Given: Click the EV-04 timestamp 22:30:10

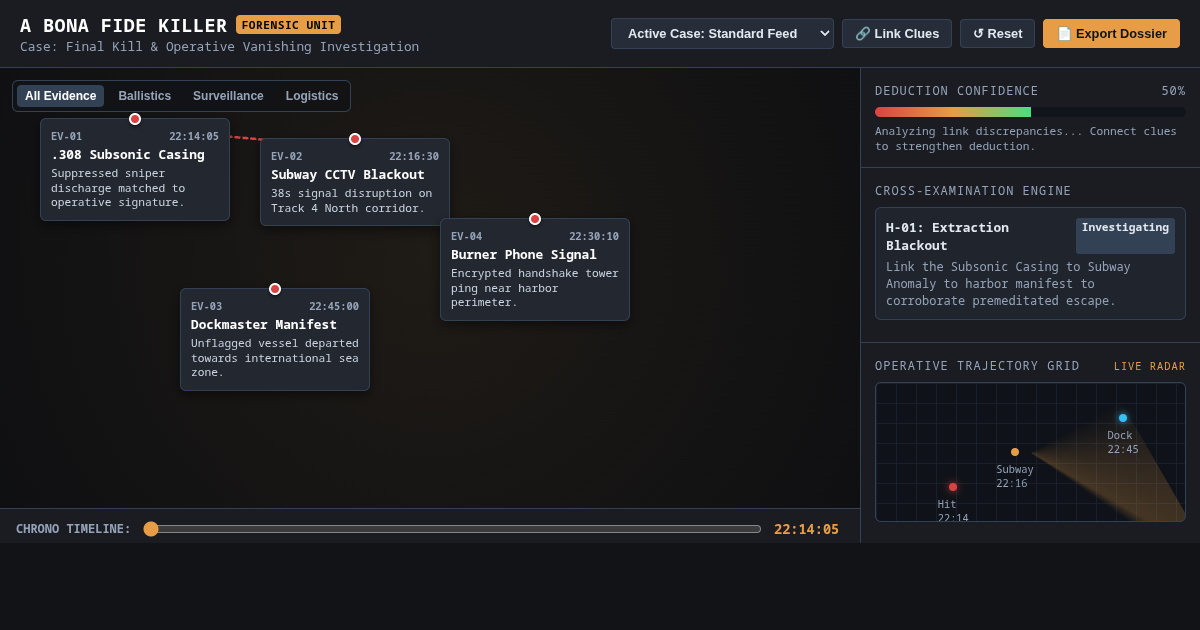Looking at the screenshot, I should [x=594, y=236].
